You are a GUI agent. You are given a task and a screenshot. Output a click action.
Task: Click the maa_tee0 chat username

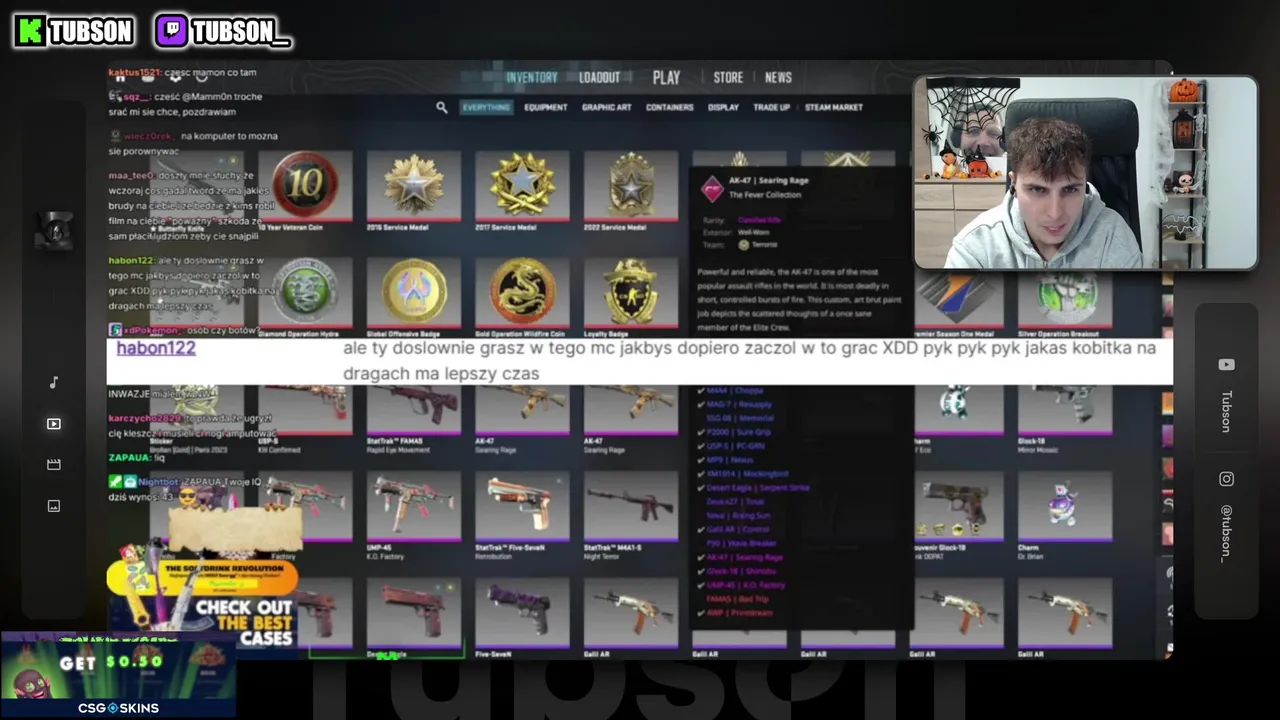(x=132, y=175)
